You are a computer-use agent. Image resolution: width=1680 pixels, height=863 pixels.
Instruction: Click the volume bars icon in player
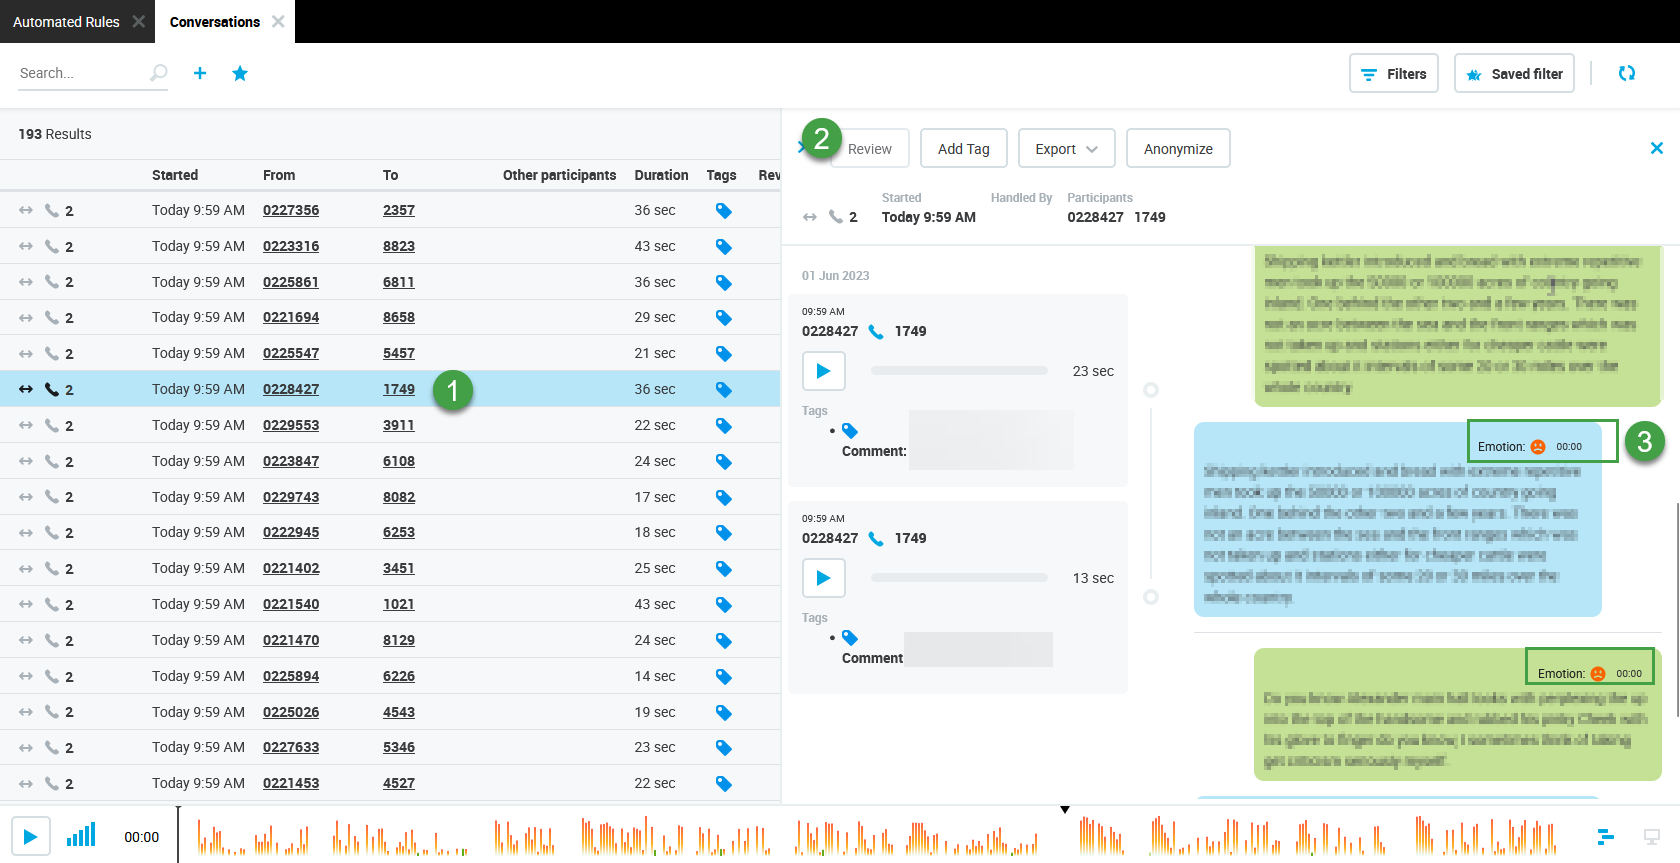pyautogui.click(x=81, y=836)
